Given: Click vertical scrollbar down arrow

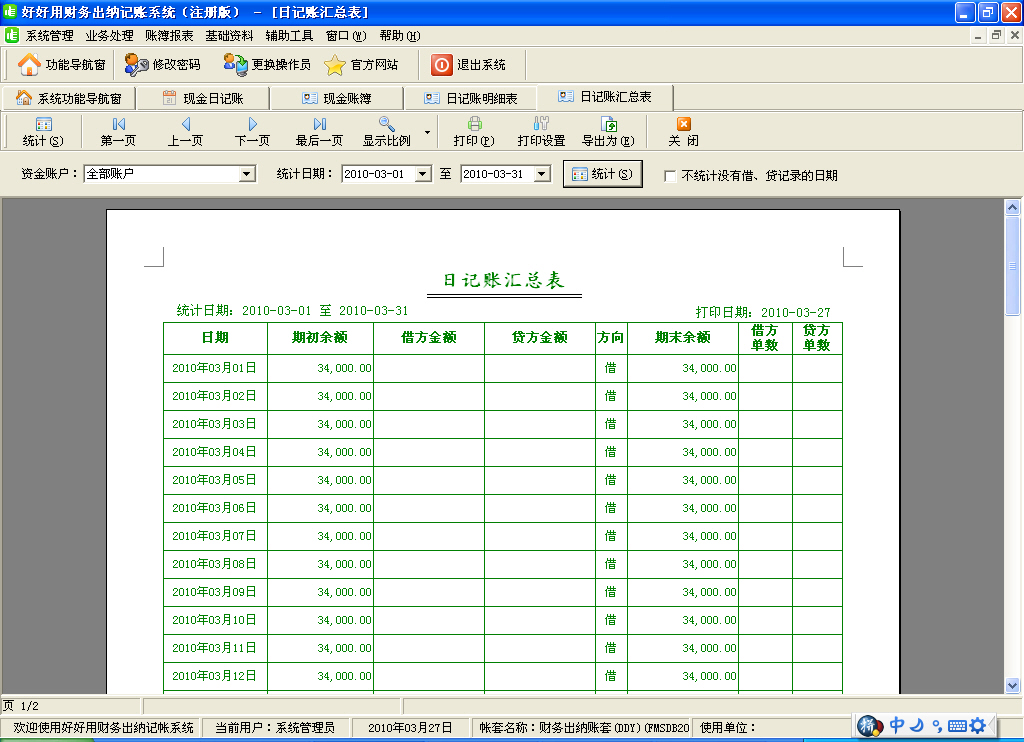Looking at the screenshot, I should [1012, 685].
